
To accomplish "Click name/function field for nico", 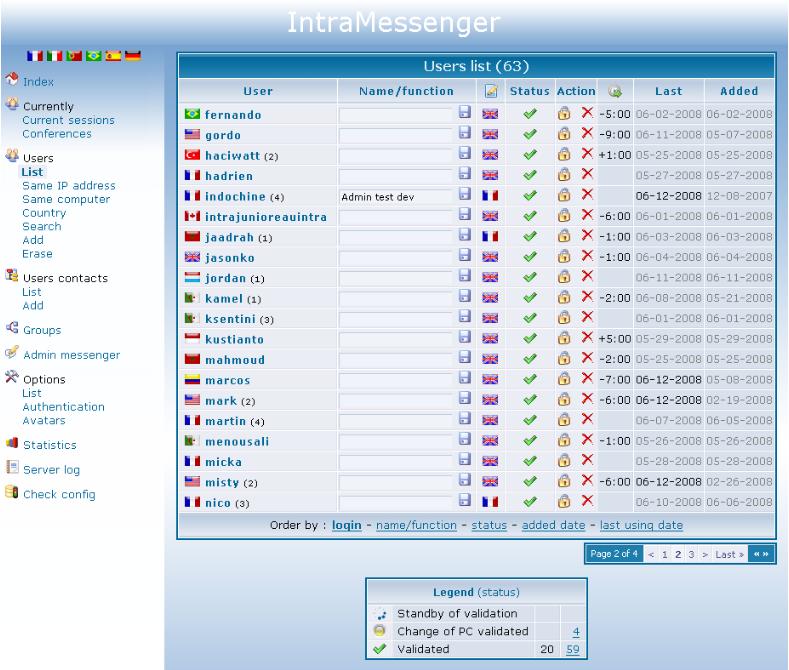I will 396,503.
